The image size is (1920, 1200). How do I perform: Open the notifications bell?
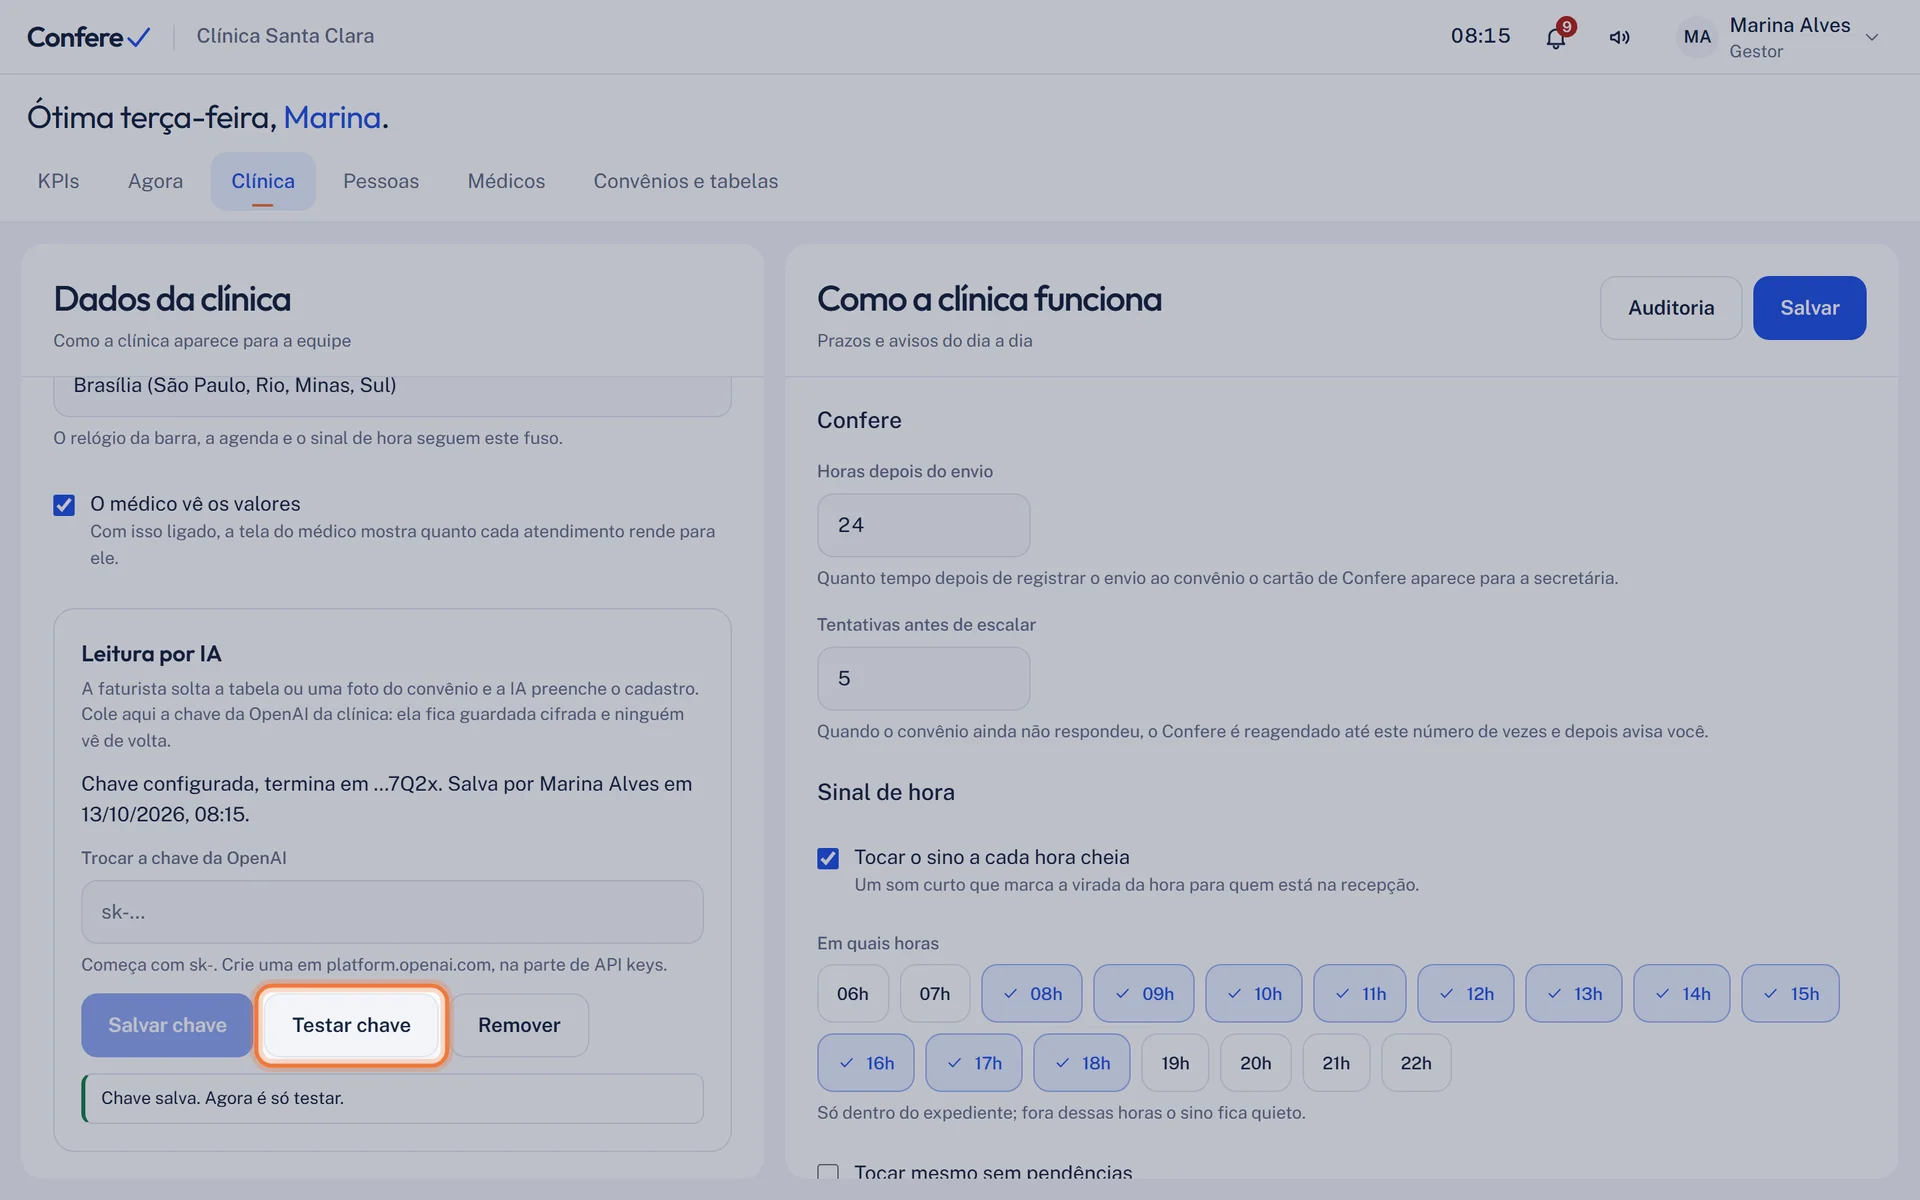(1555, 37)
